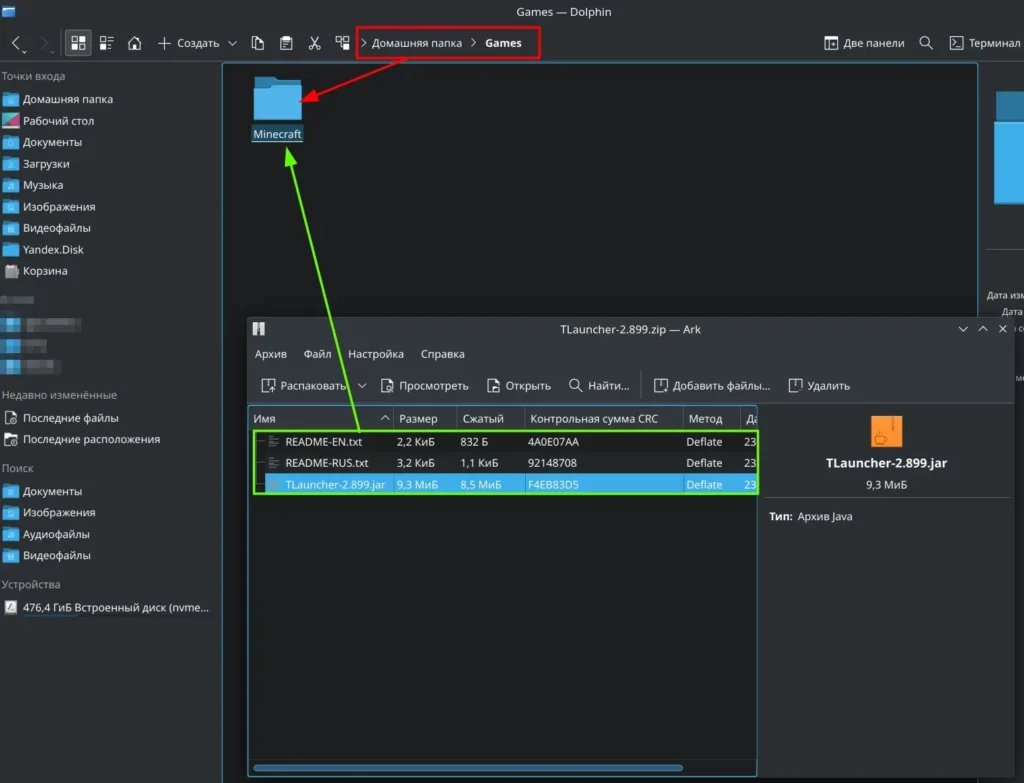Toggle Две панели split view
Image resolution: width=1024 pixels, height=783 pixels.
(x=864, y=43)
